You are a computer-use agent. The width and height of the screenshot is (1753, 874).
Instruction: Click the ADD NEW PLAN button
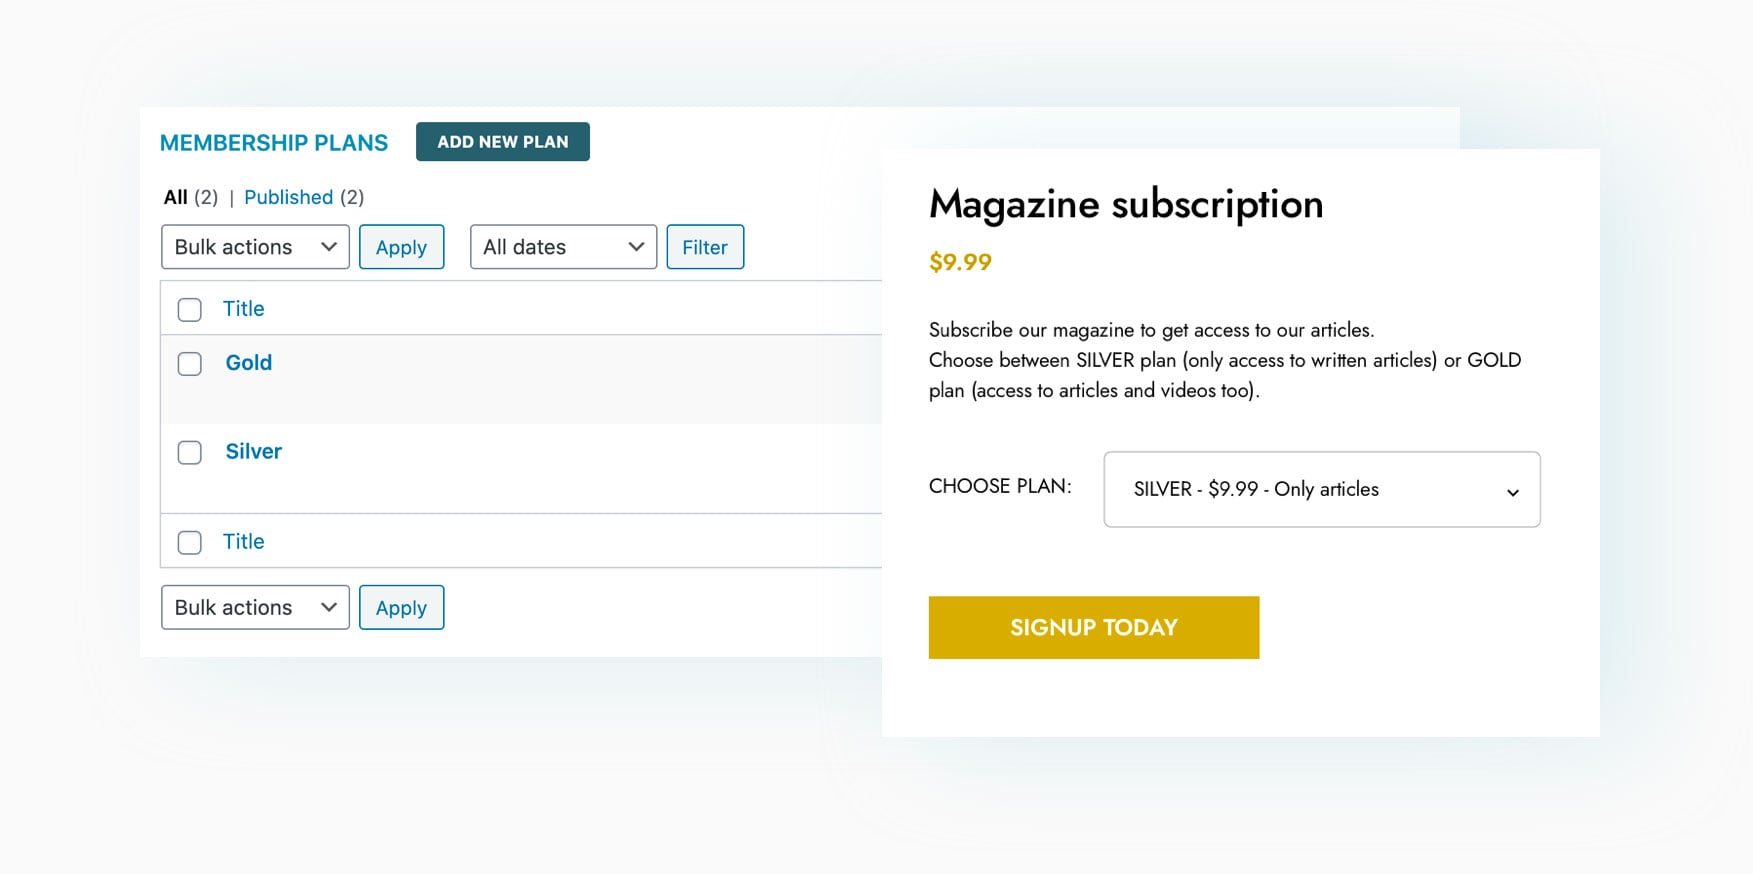click(502, 142)
